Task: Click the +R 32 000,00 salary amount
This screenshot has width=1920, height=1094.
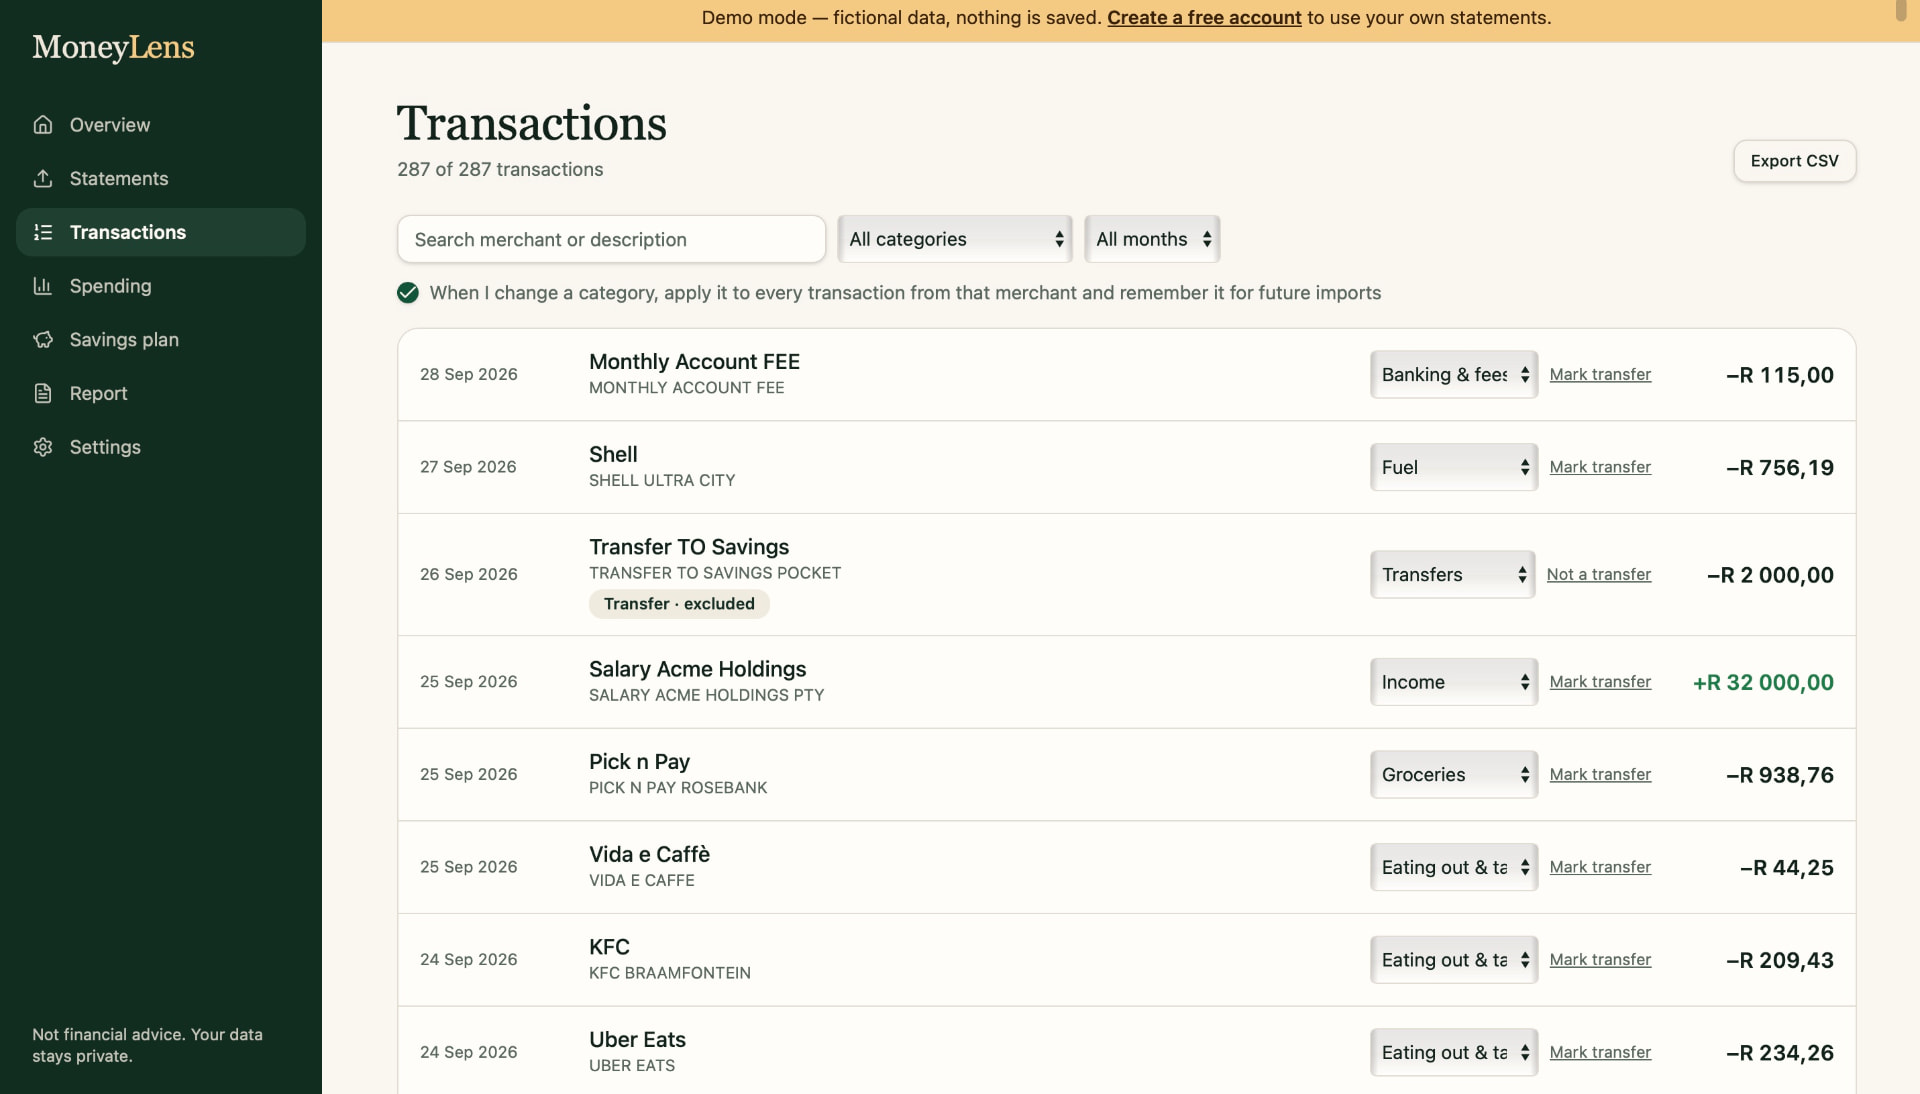Action: click(1763, 682)
